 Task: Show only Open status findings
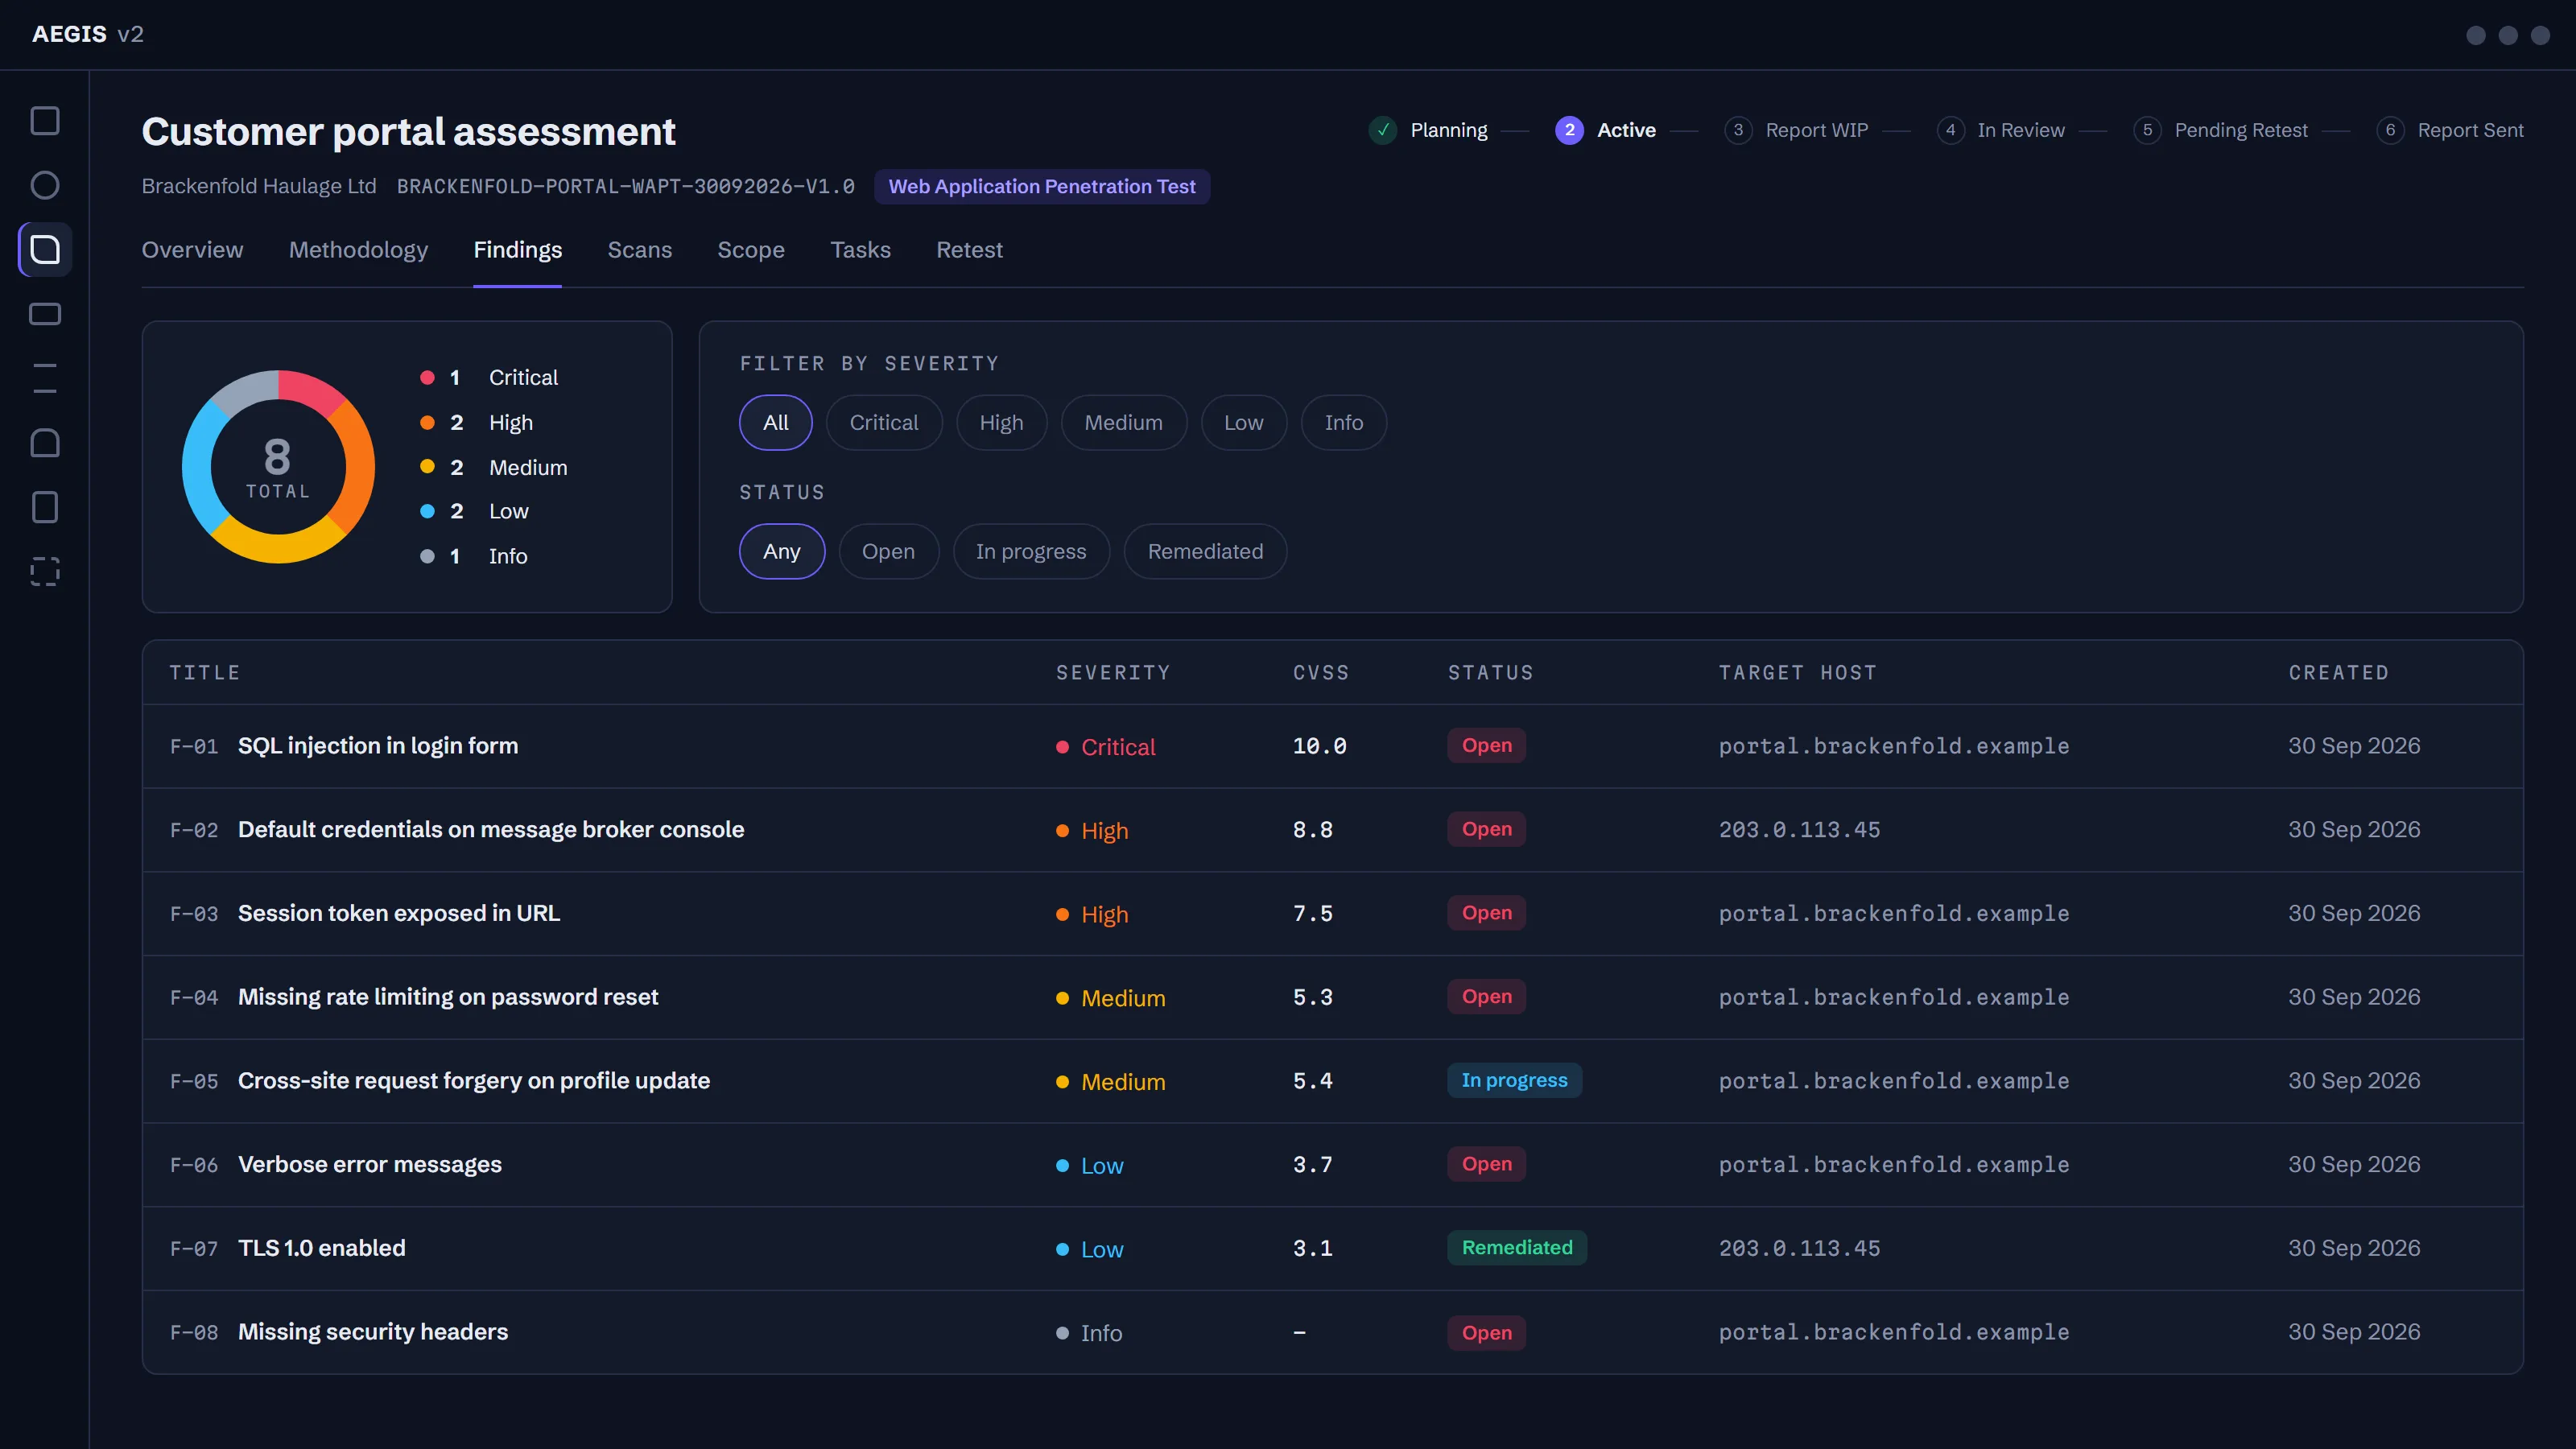coord(888,552)
